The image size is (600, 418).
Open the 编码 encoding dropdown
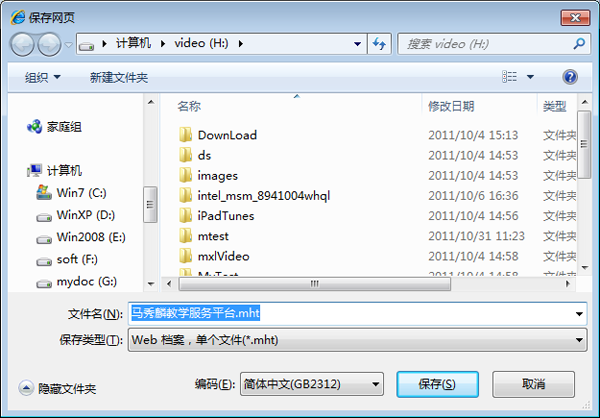tap(375, 384)
